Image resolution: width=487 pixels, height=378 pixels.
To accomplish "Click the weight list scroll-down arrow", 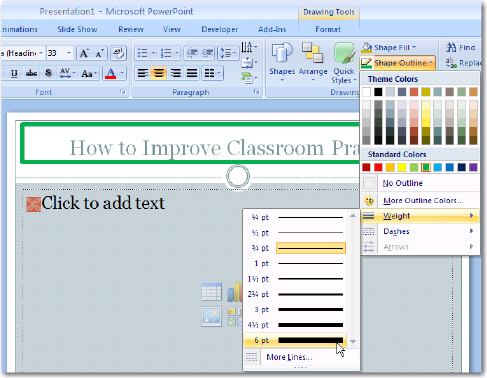I will click(353, 341).
